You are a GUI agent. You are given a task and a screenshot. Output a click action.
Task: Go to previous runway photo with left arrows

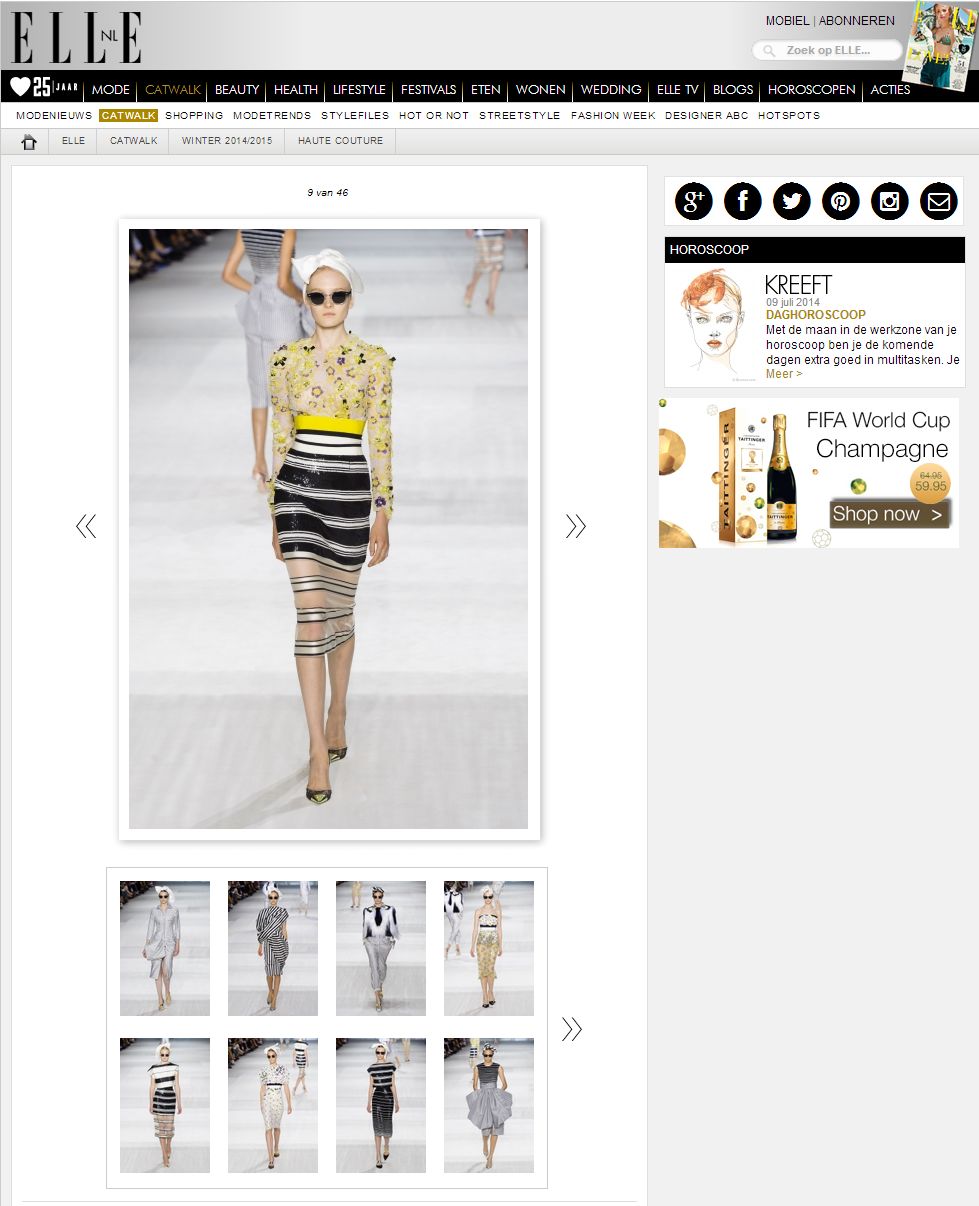[86, 526]
